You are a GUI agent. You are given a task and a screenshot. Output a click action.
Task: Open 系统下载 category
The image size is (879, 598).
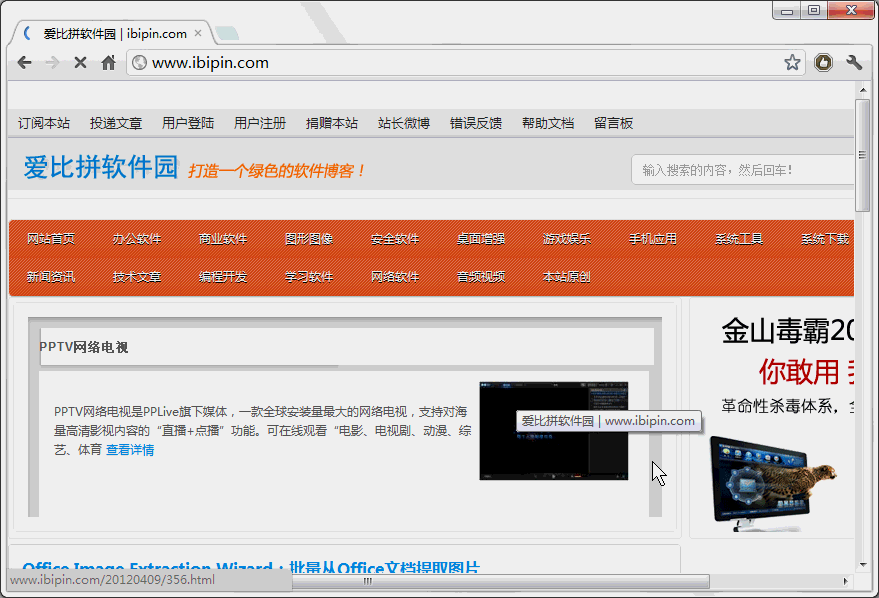(x=825, y=239)
